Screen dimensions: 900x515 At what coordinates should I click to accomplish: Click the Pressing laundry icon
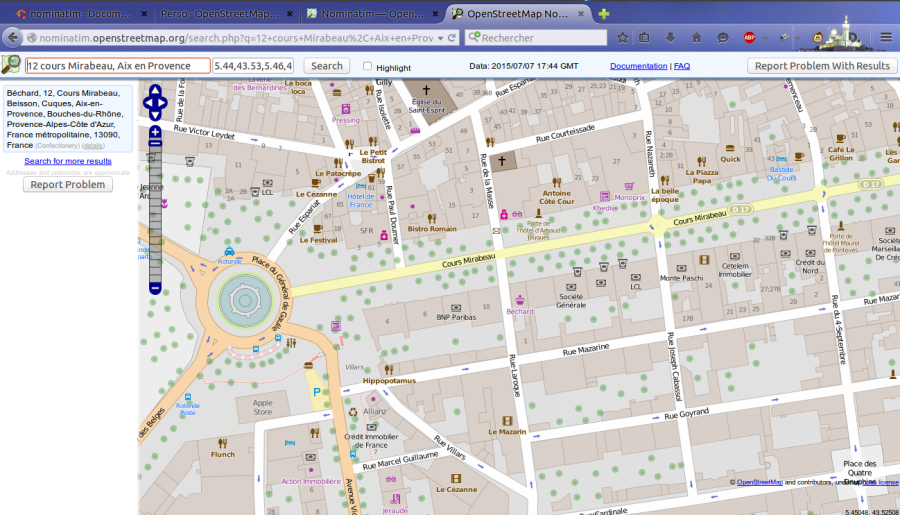[x=346, y=109]
